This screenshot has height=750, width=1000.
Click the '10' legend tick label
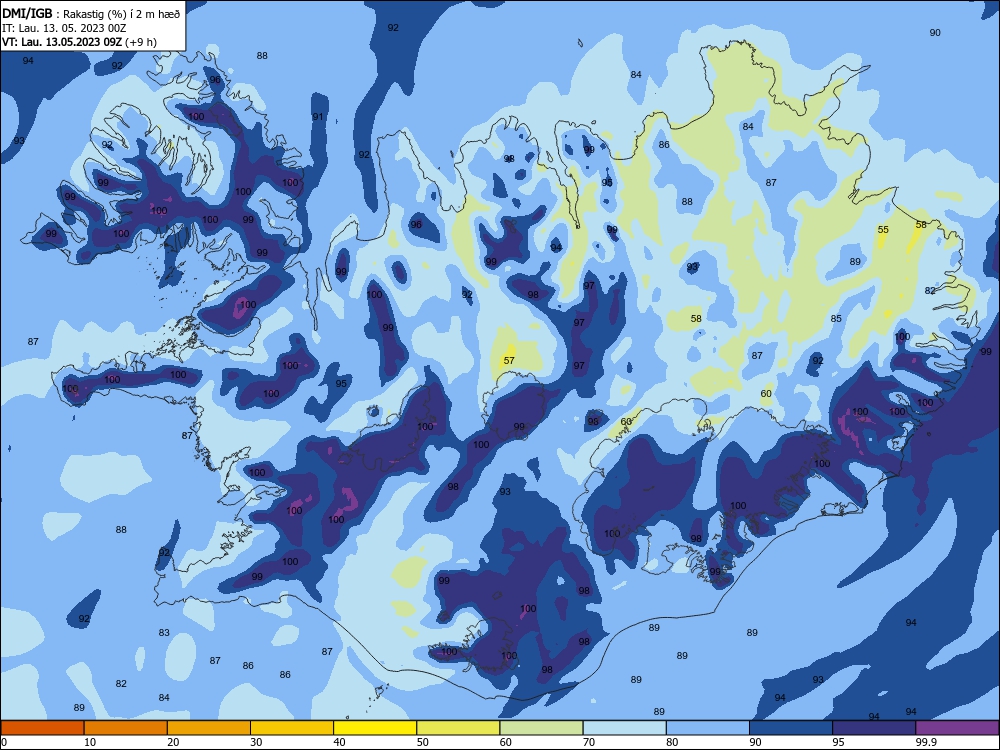click(90, 742)
